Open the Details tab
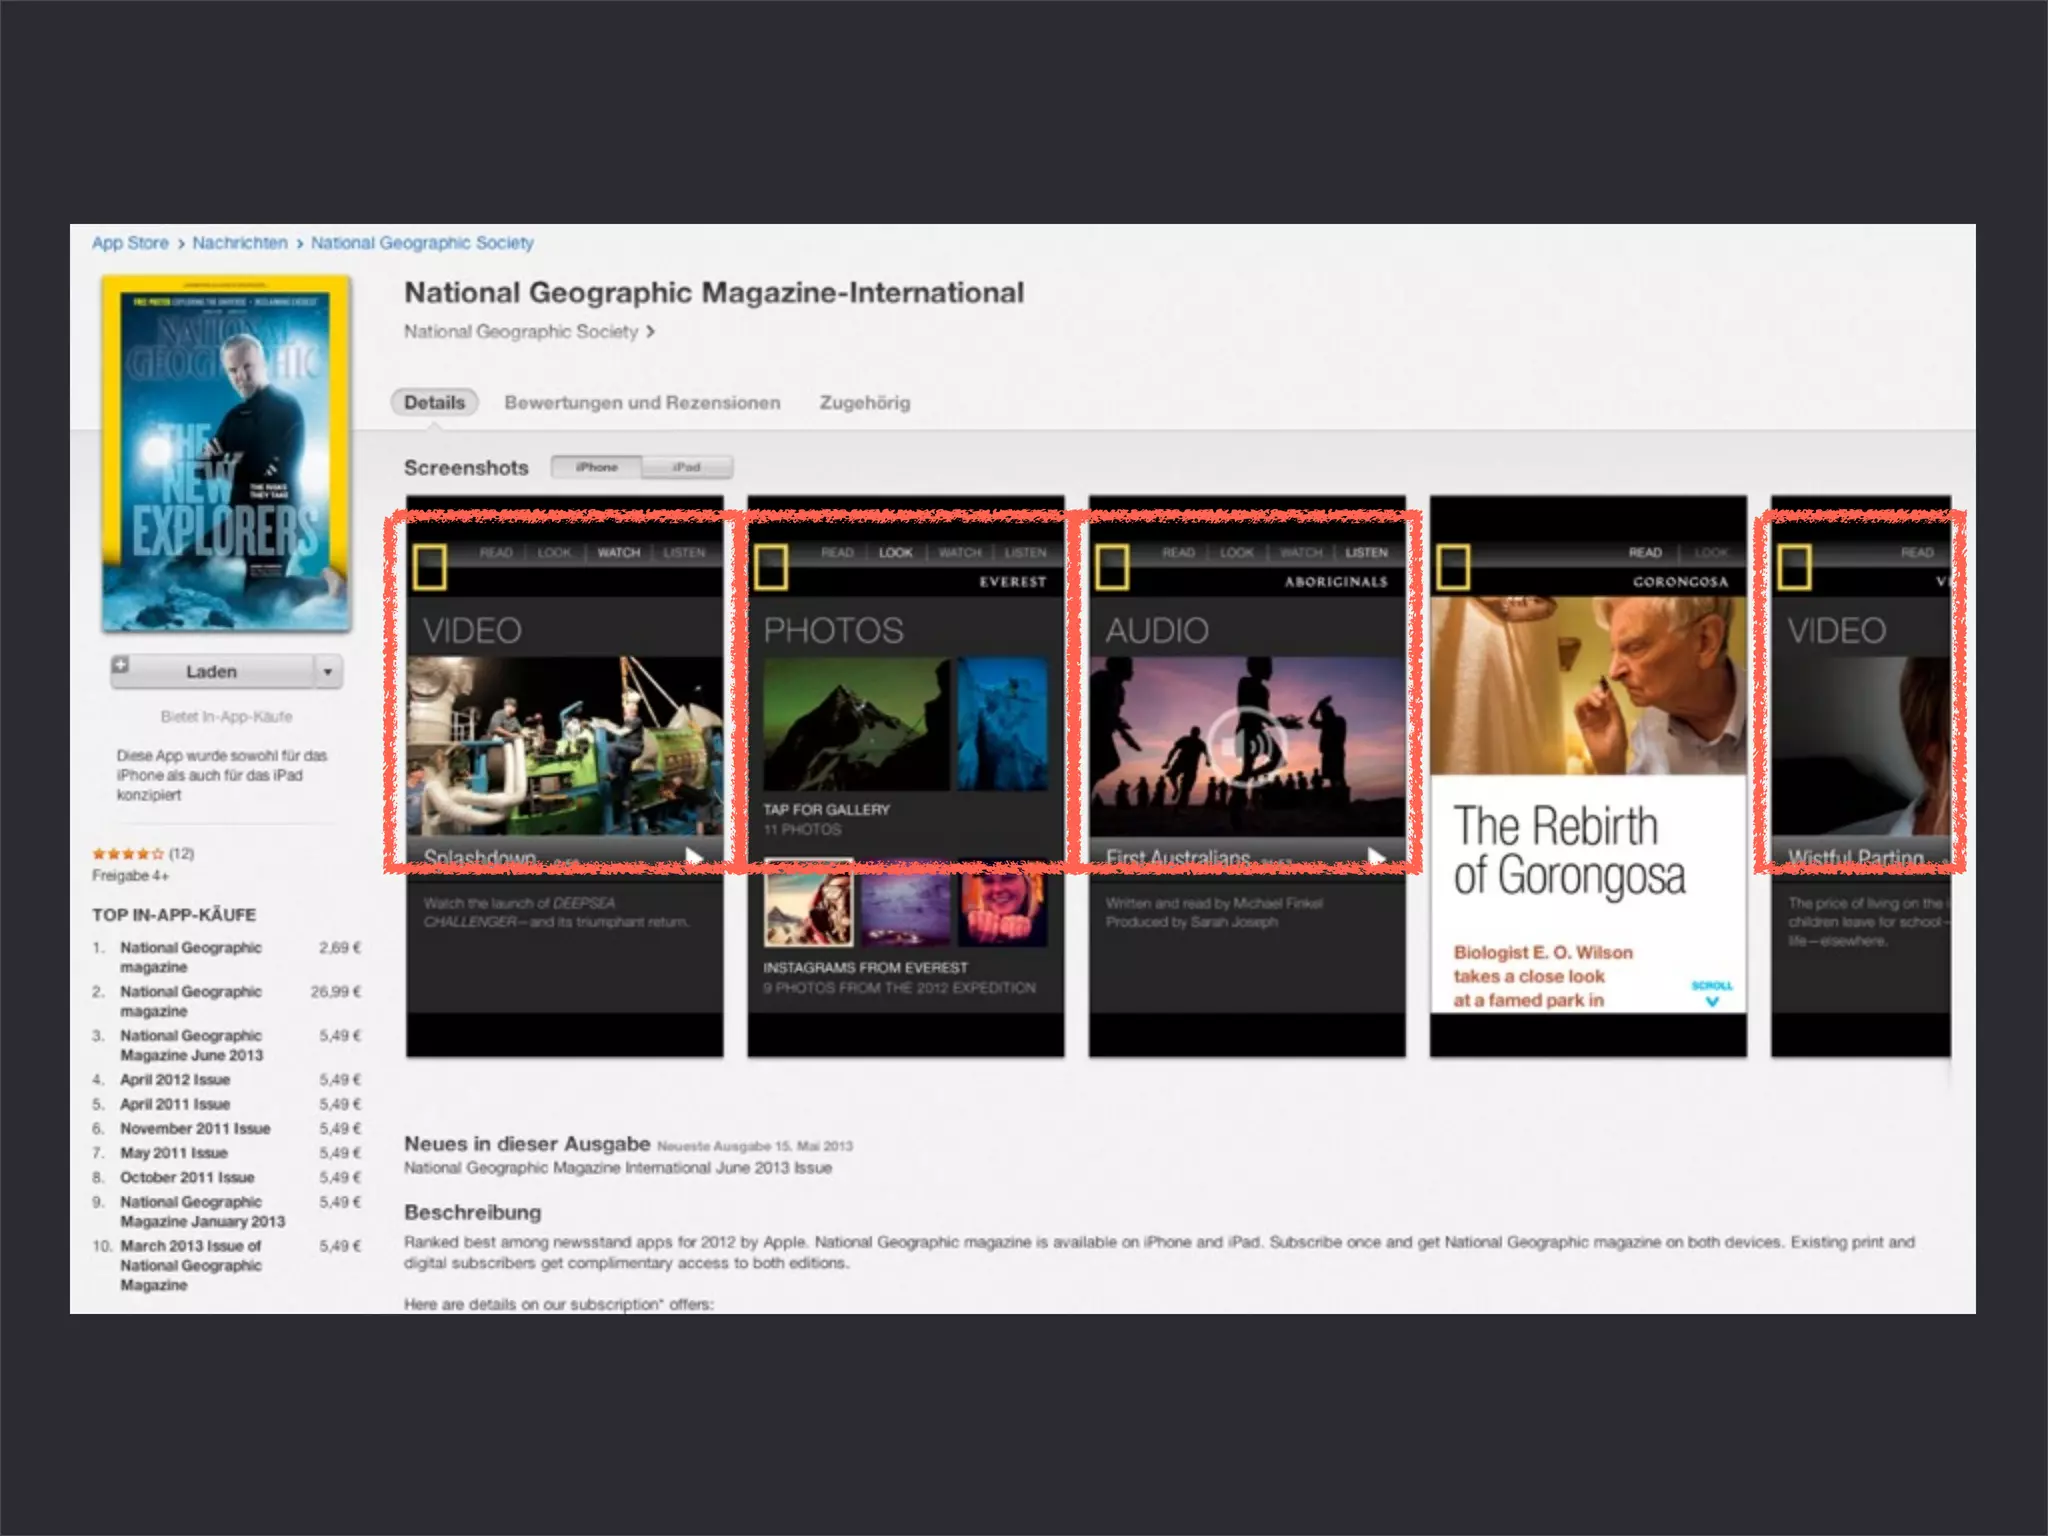The image size is (2048, 1536). pyautogui.click(x=434, y=402)
